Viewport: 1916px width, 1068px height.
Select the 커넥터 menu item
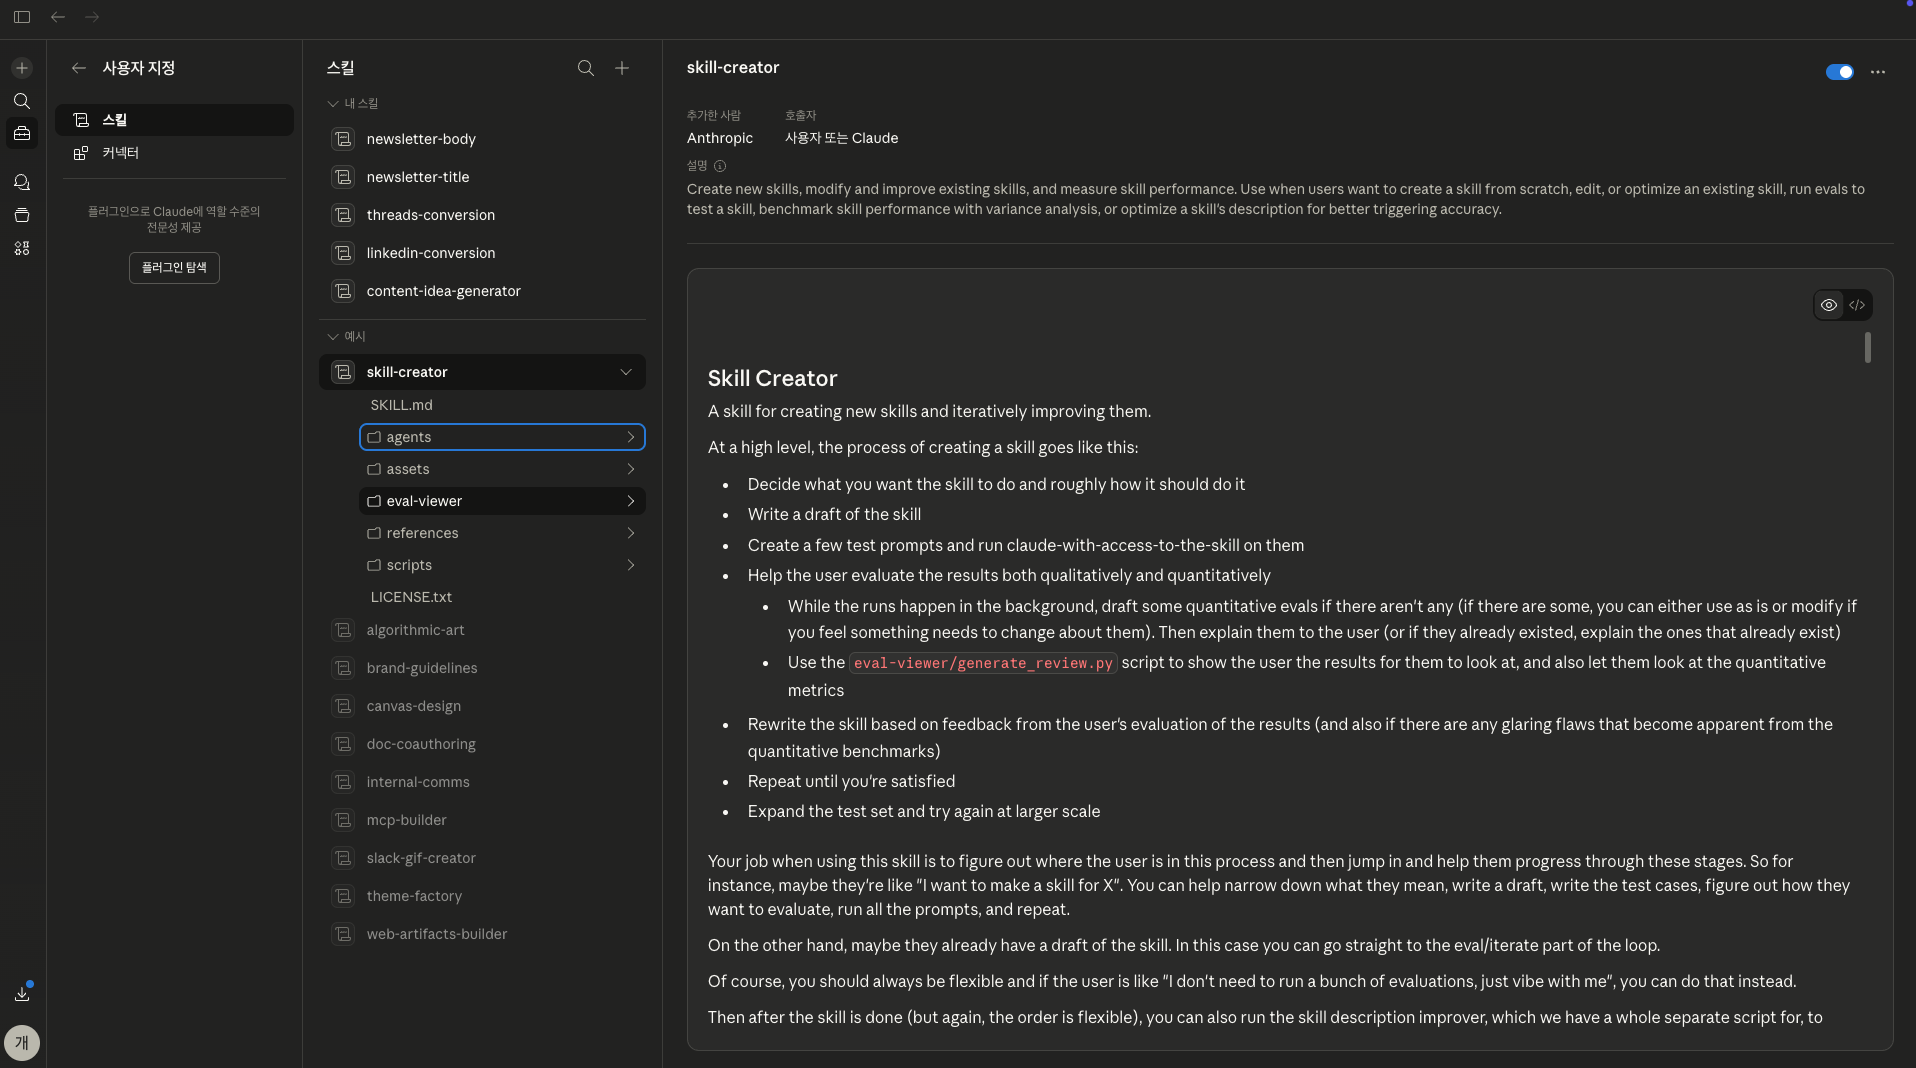click(x=120, y=153)
